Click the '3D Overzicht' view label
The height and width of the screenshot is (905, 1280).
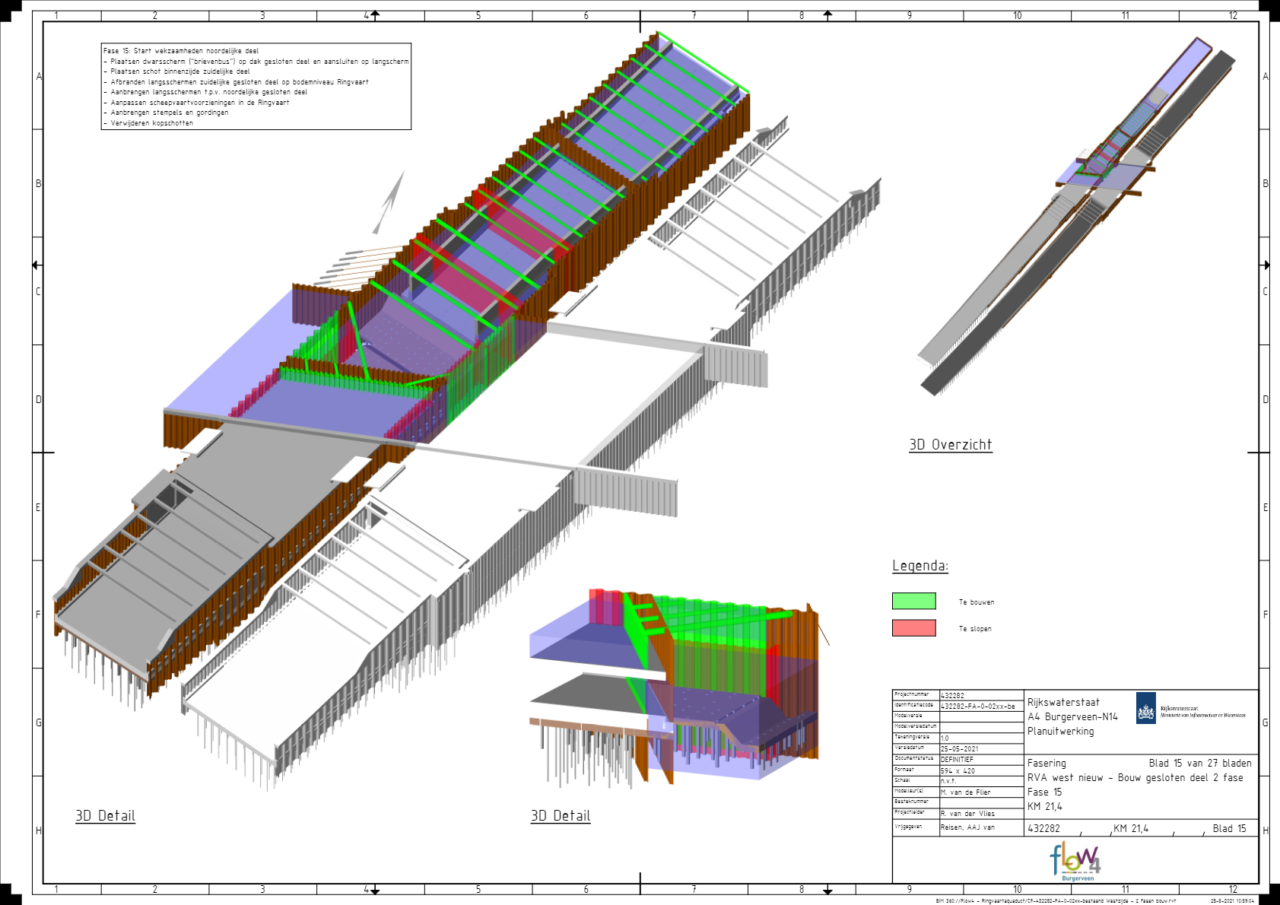pos(950,445)
